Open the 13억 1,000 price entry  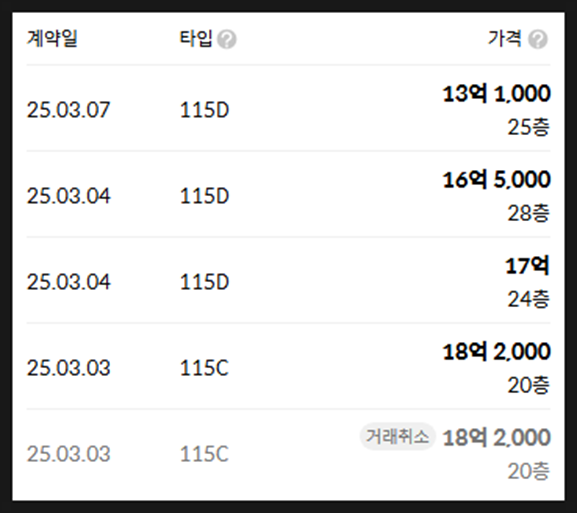pos(496,93)
